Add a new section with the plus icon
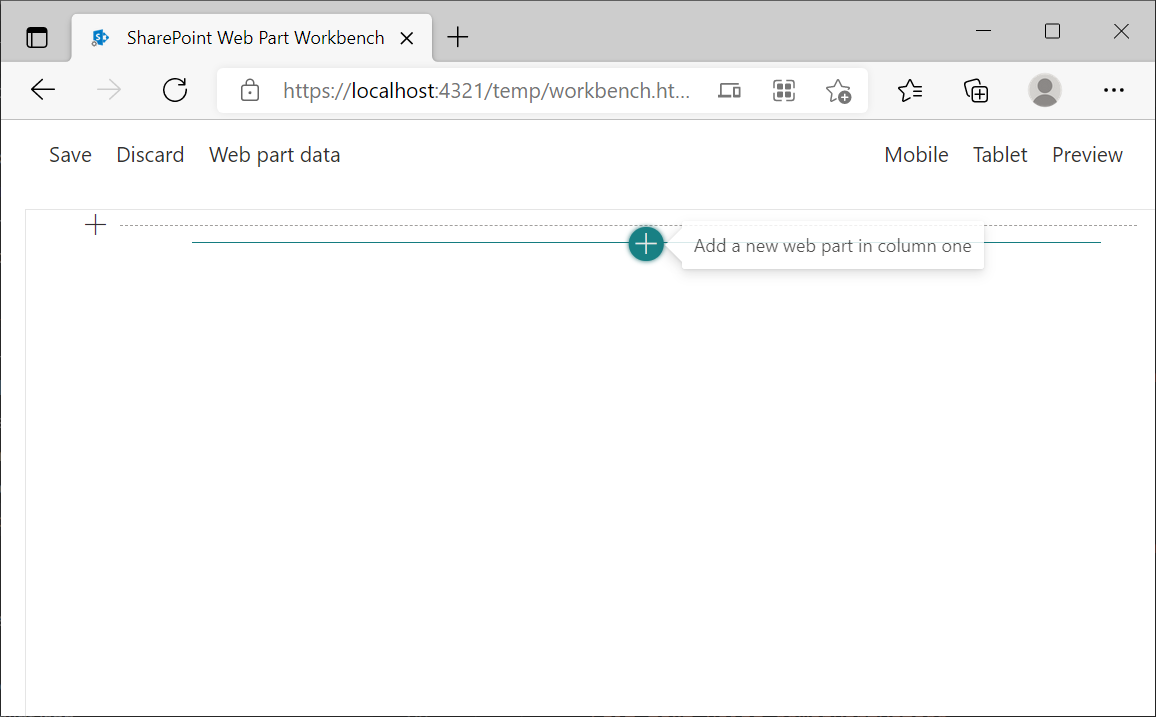The width and height of the screenshot is (1156, 717). 96,225
